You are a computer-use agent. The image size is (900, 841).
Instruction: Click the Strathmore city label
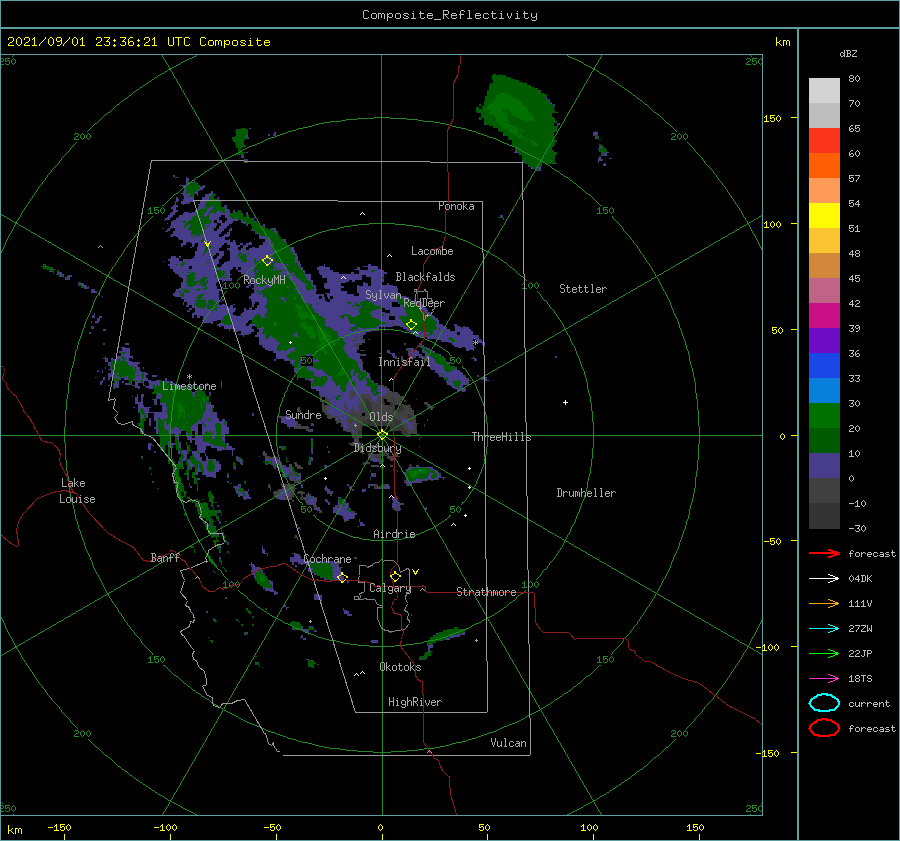coord(486,592)
